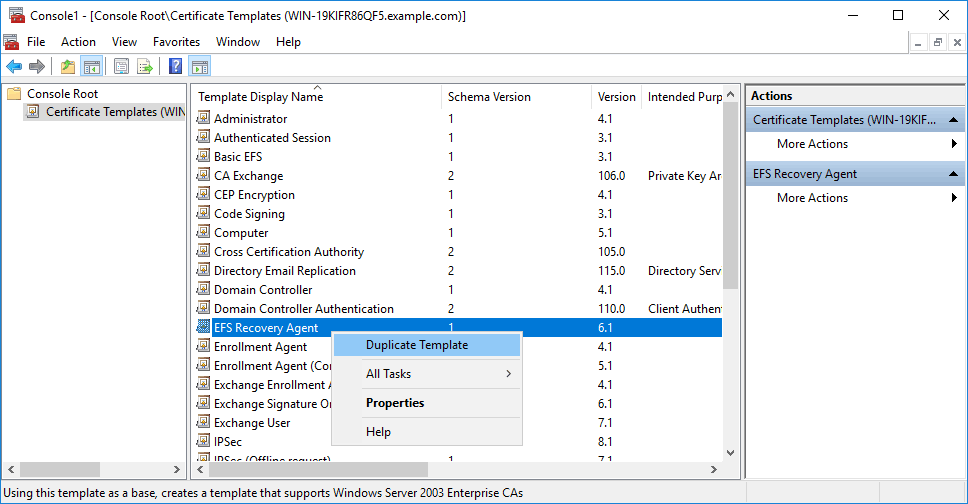Open Properties via toolbar properties icon
968x504 pixels.
tap(122, 66)
